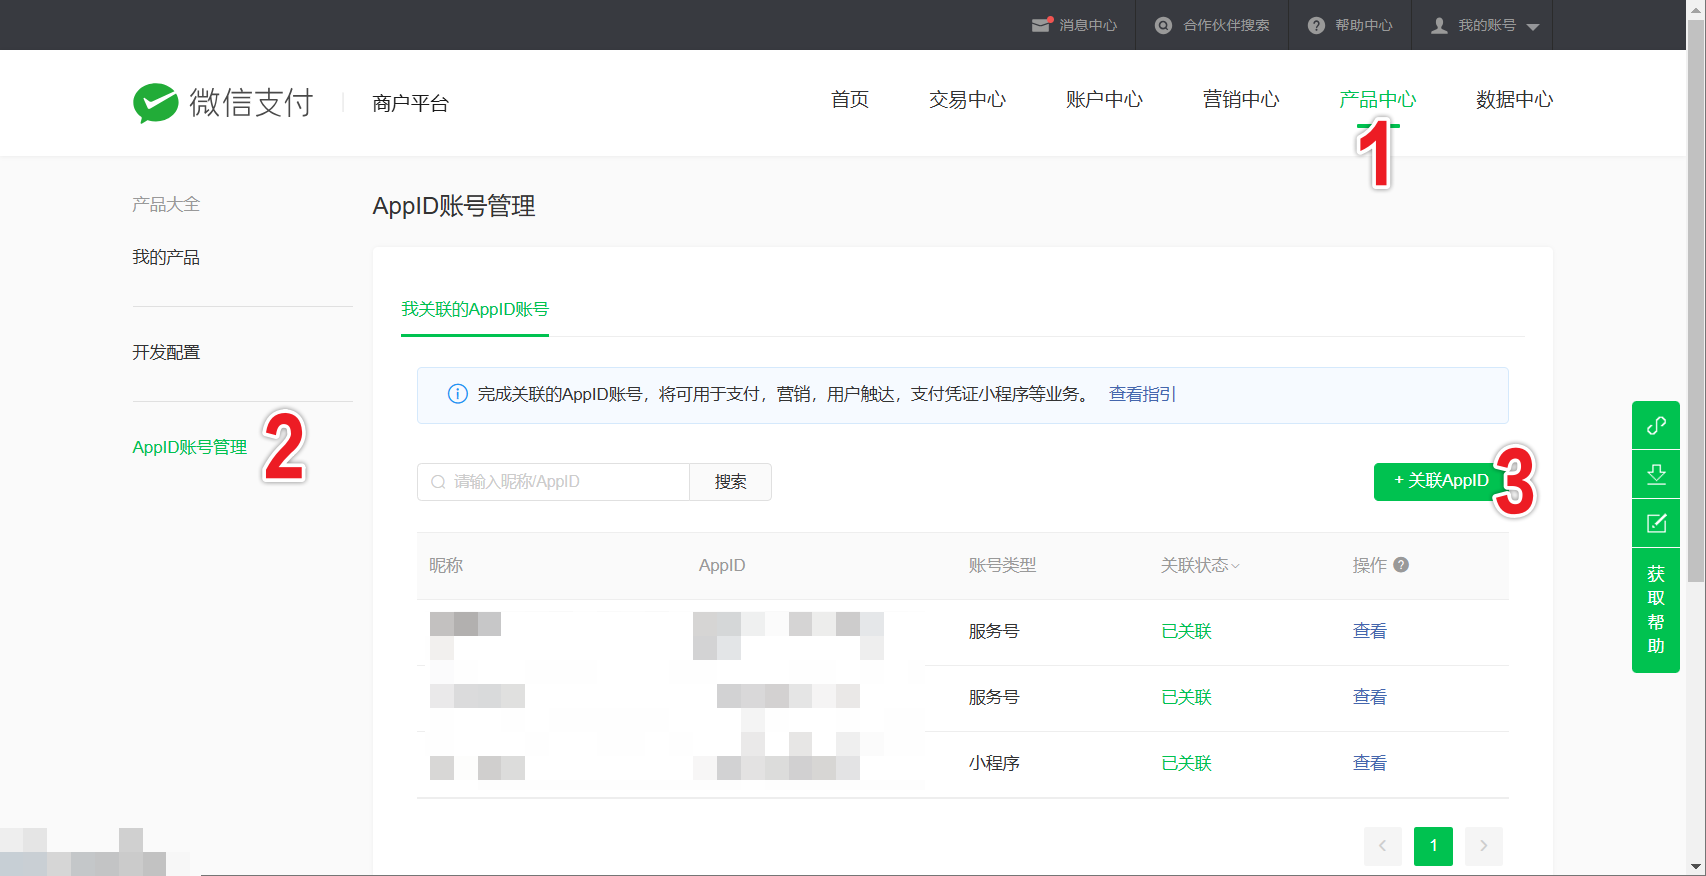1706x876 pixels.
Task: Click the page vertical scrollbar
Action: [1695, 300]
